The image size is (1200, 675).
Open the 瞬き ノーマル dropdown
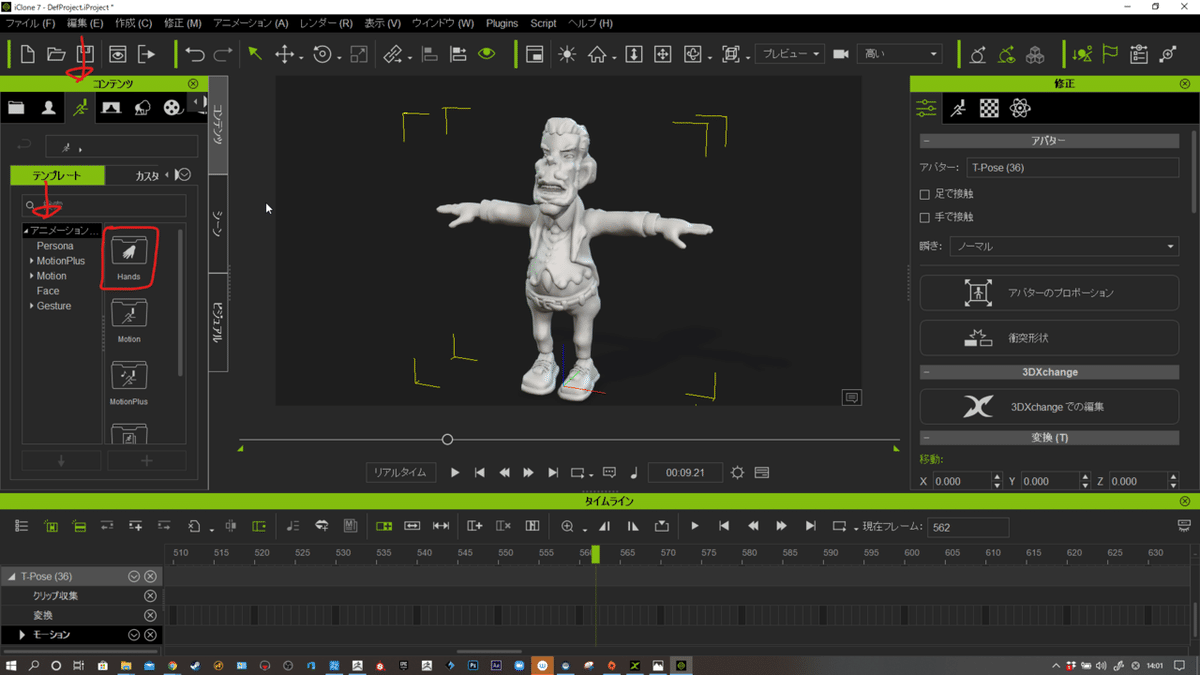click(x=1065, y=246)
